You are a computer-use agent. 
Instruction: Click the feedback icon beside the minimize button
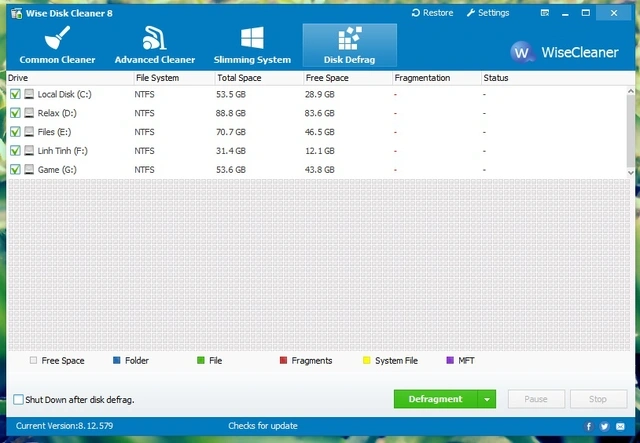pos(544,13)
